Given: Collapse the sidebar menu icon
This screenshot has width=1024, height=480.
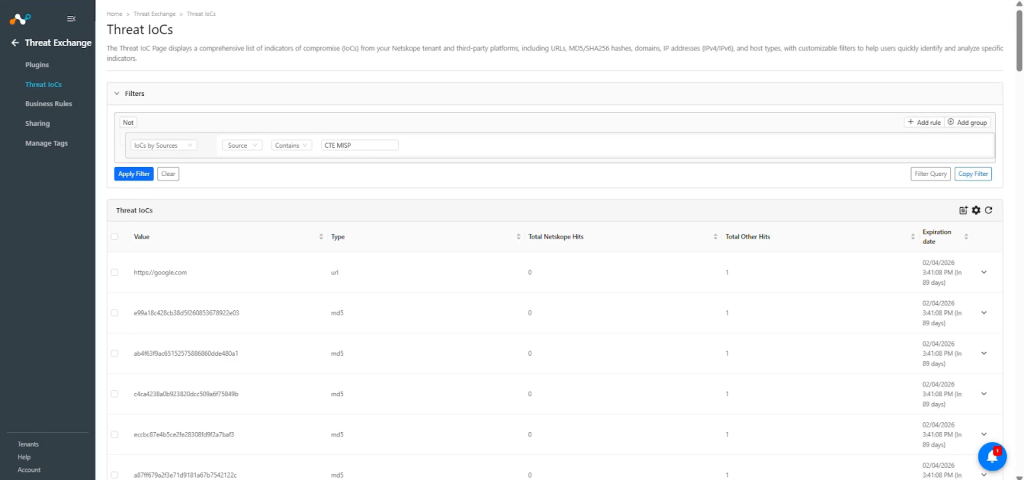Looking at the screenshot, I should point(71,19).
